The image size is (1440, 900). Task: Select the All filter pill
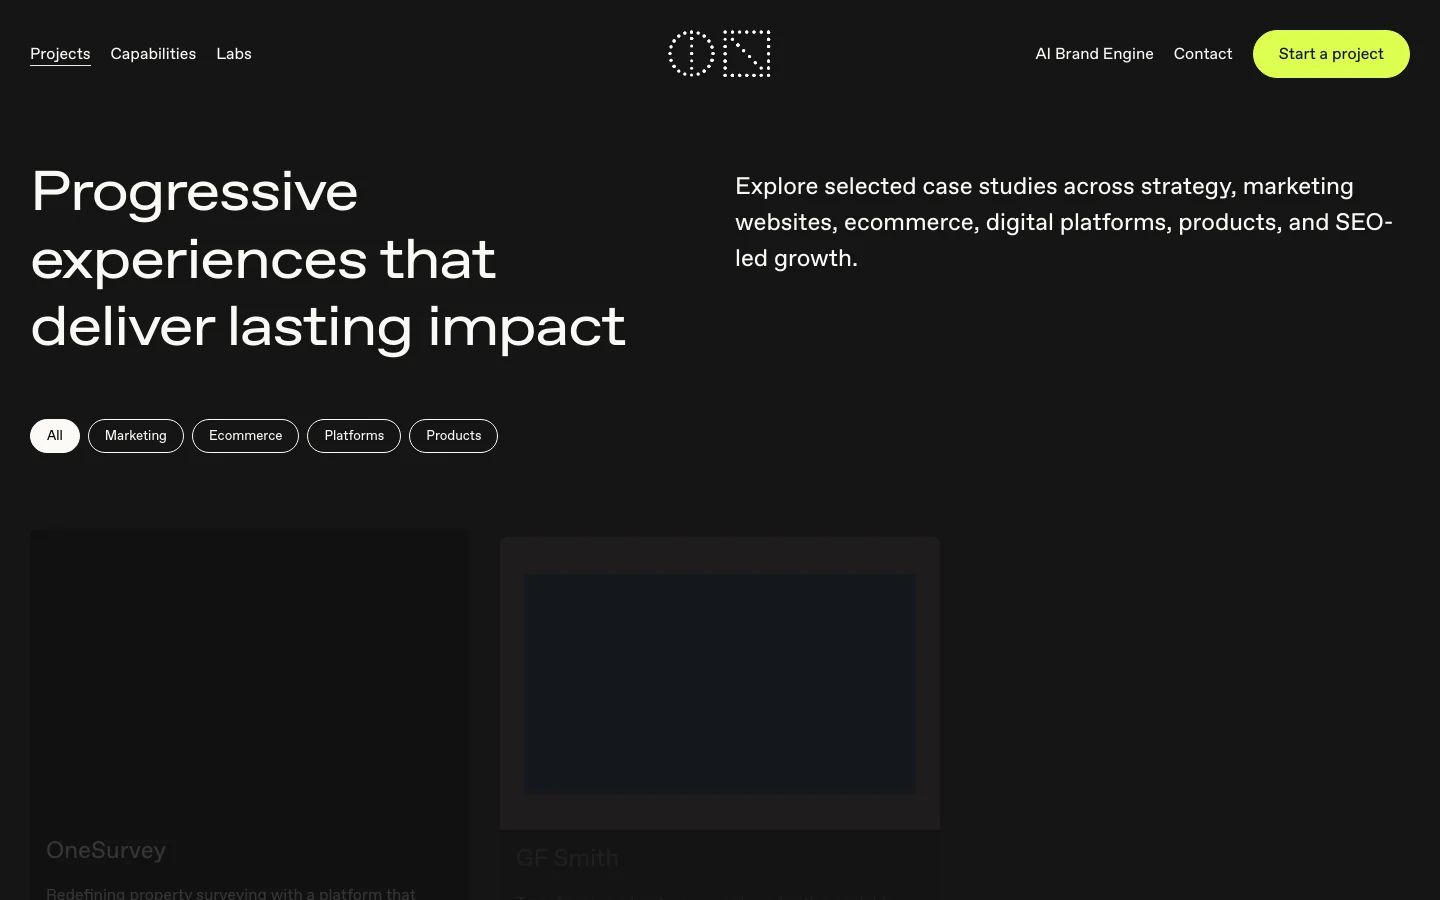pos(55,436)
